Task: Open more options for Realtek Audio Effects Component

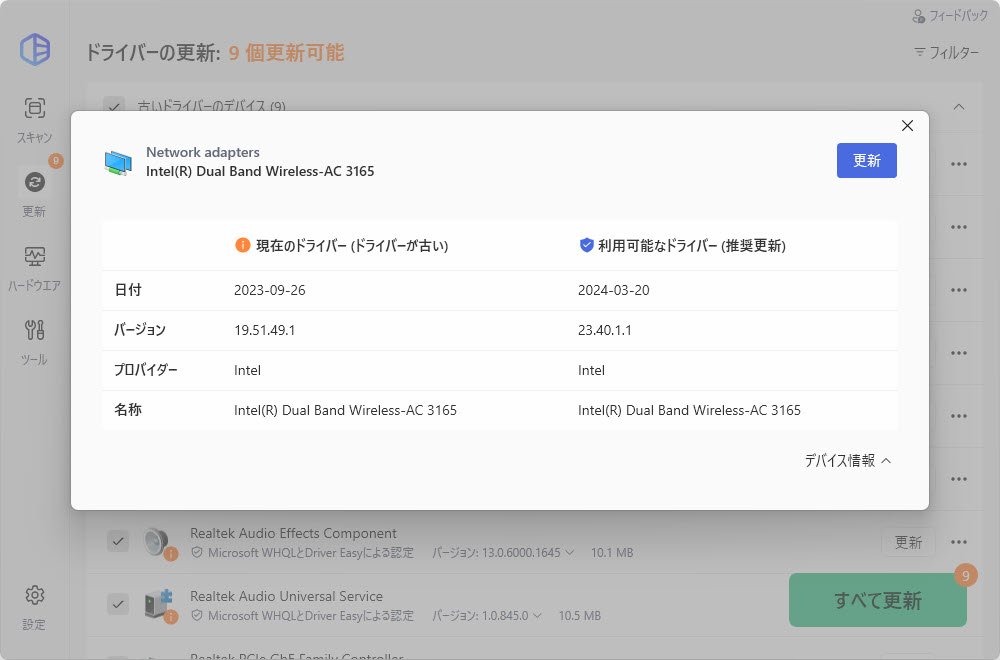Action: pos(959,542)
